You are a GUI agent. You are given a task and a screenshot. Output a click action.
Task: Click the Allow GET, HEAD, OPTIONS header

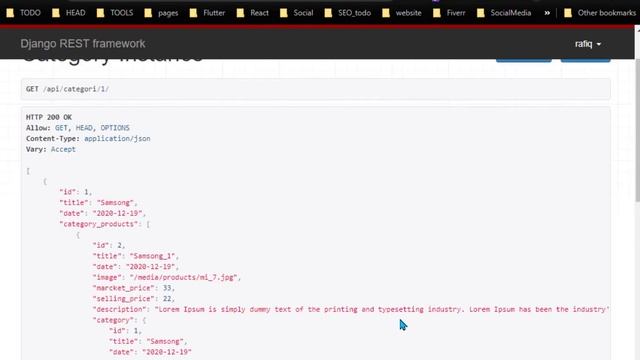coord(78,128)
